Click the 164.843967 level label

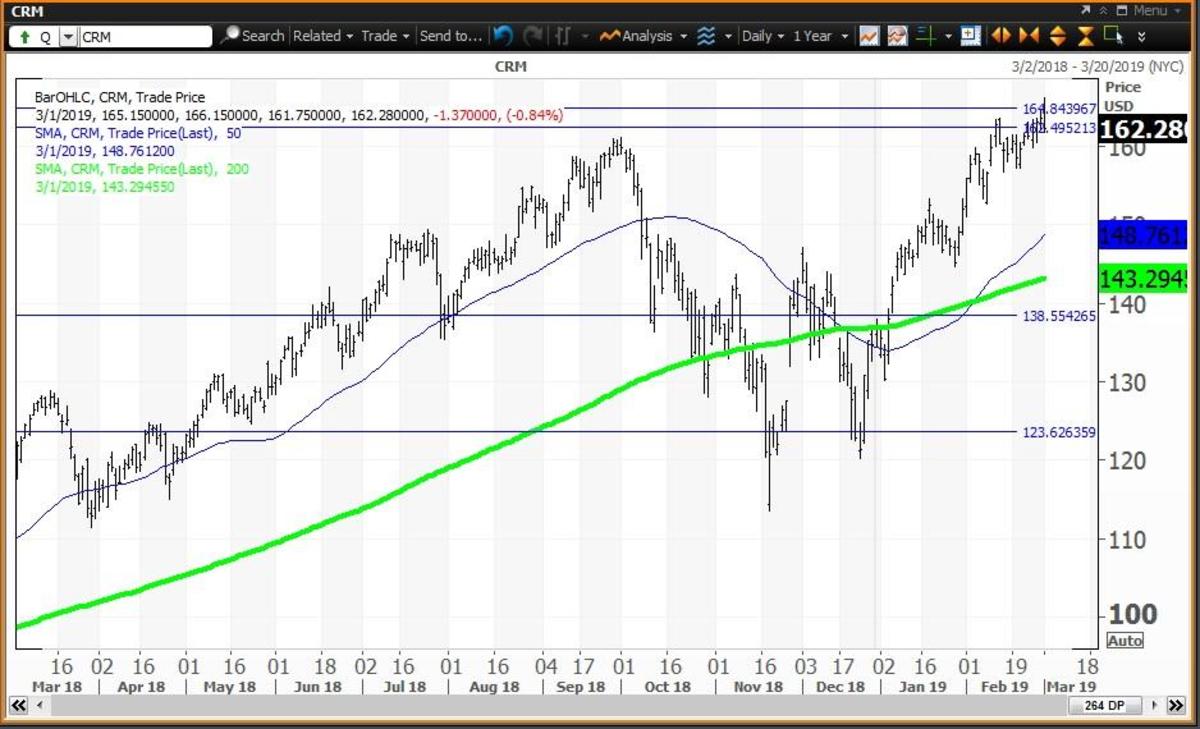point(1059,108)
